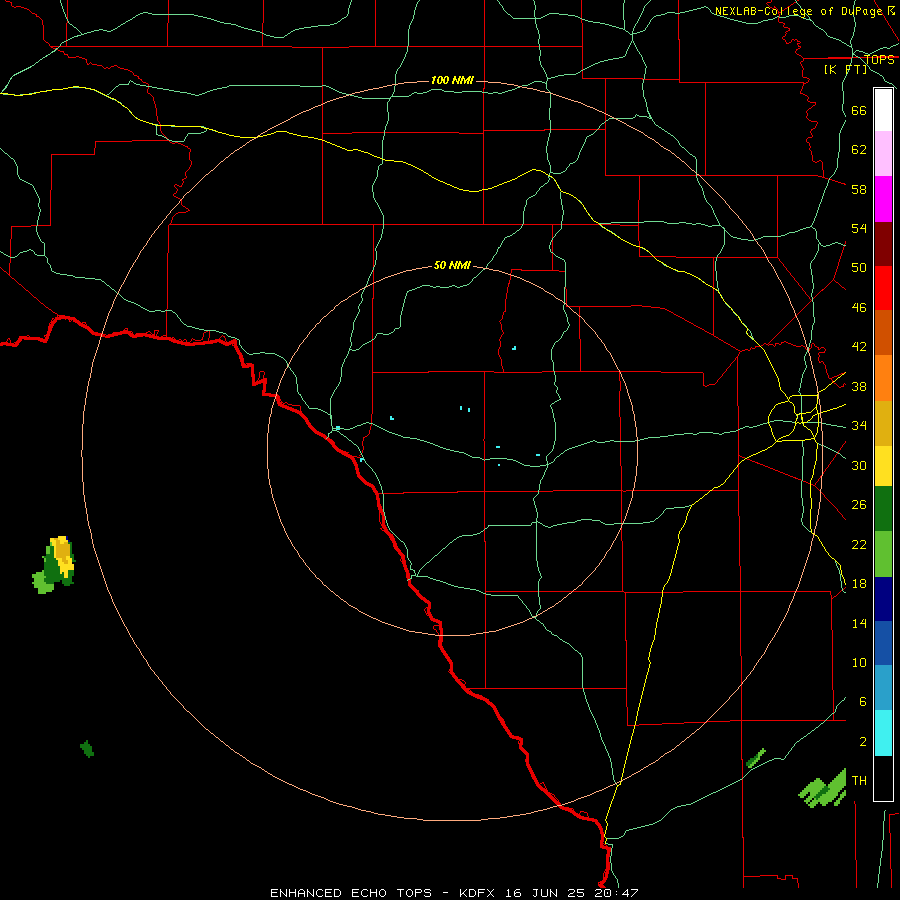The image size is (900, 900).
Task: Click the KDFX radar site identifier
Action: (x=479, y=893)
